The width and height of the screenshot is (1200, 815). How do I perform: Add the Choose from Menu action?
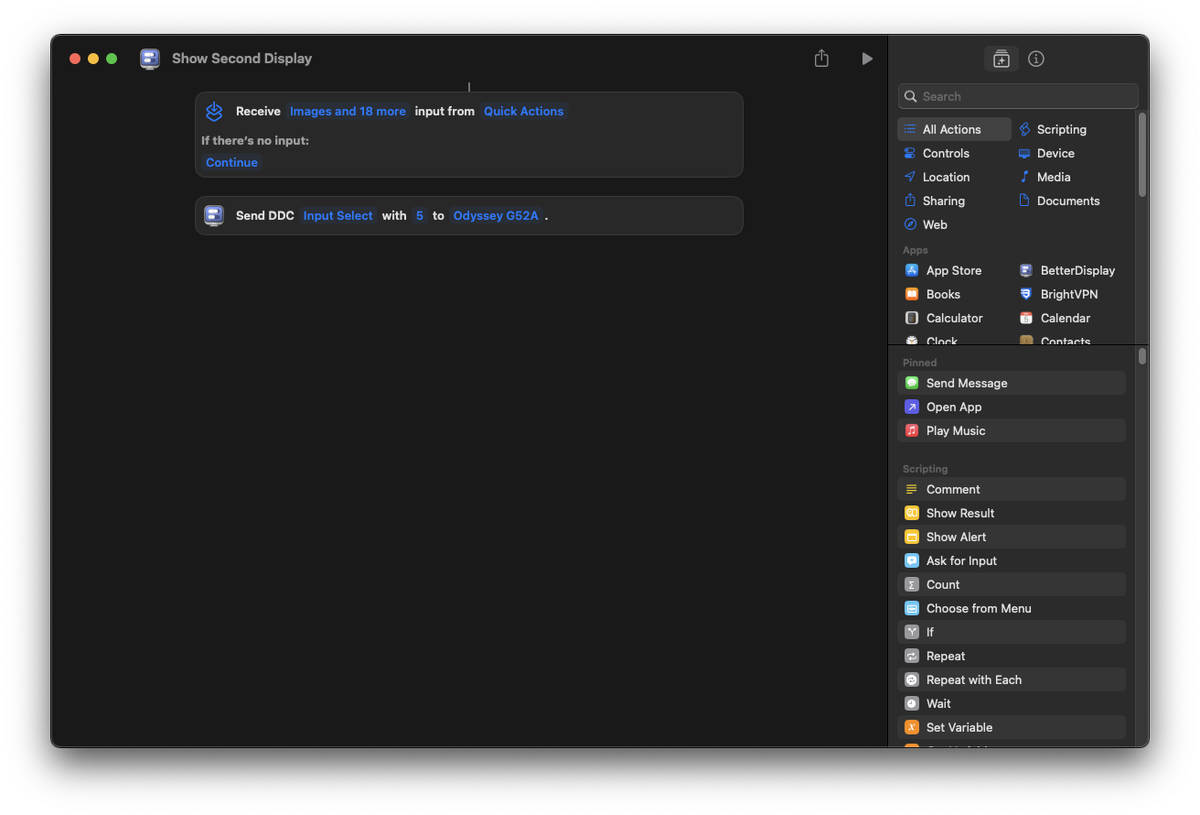pos(1011,608)
